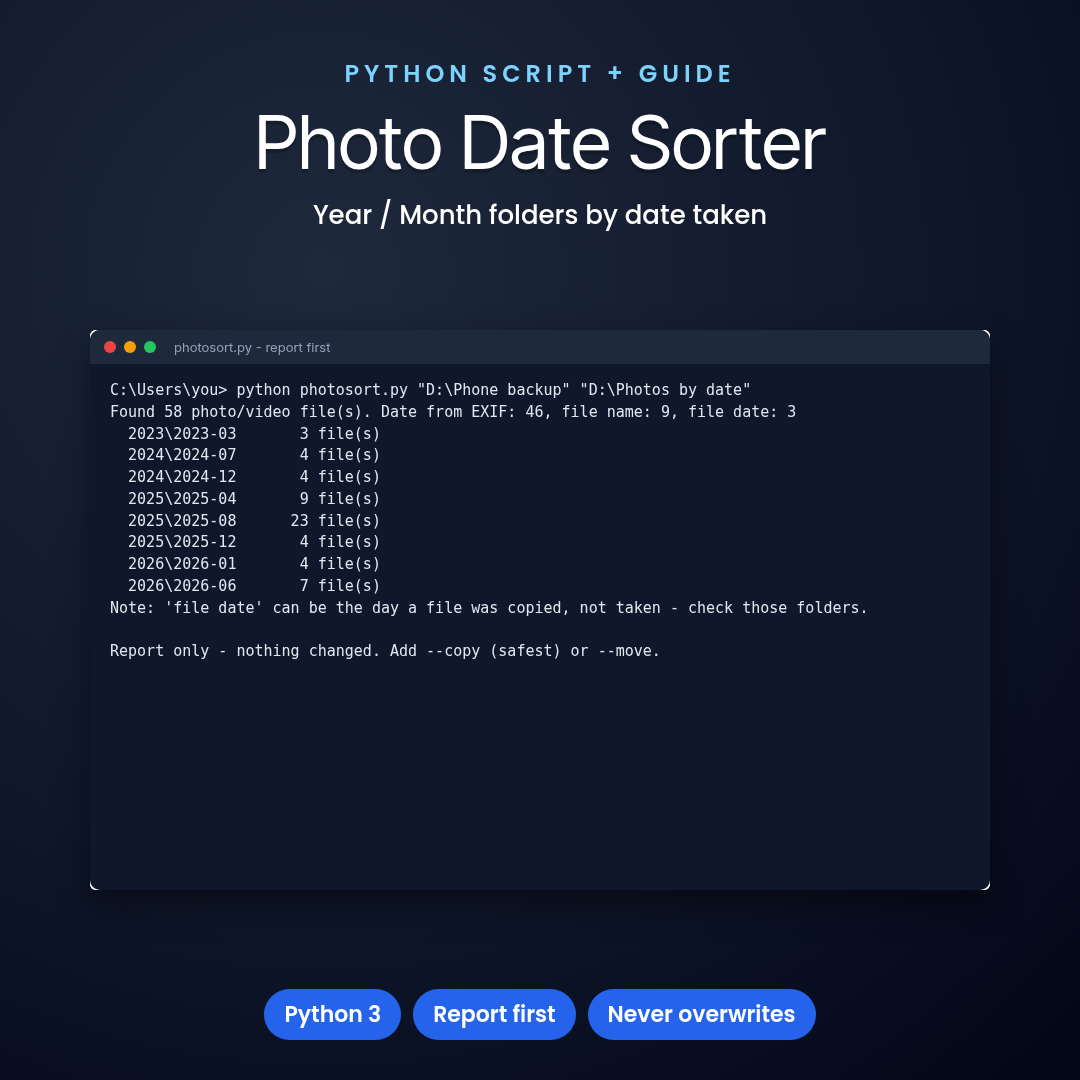
Task: Select the 2024\2024-12 row
Action: (253, 477)
